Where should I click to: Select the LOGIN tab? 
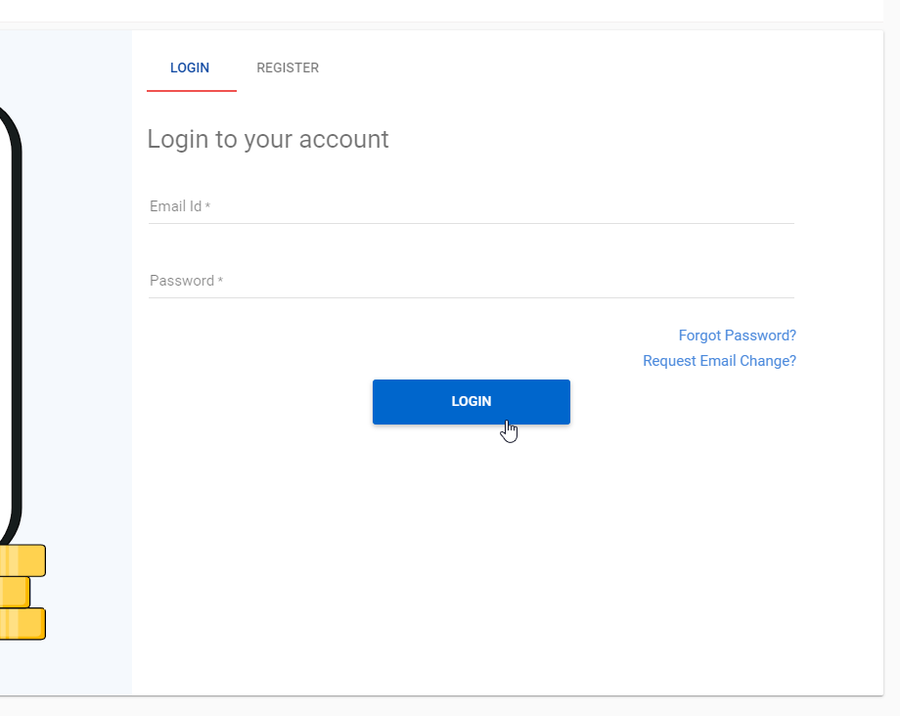point(190,68)
